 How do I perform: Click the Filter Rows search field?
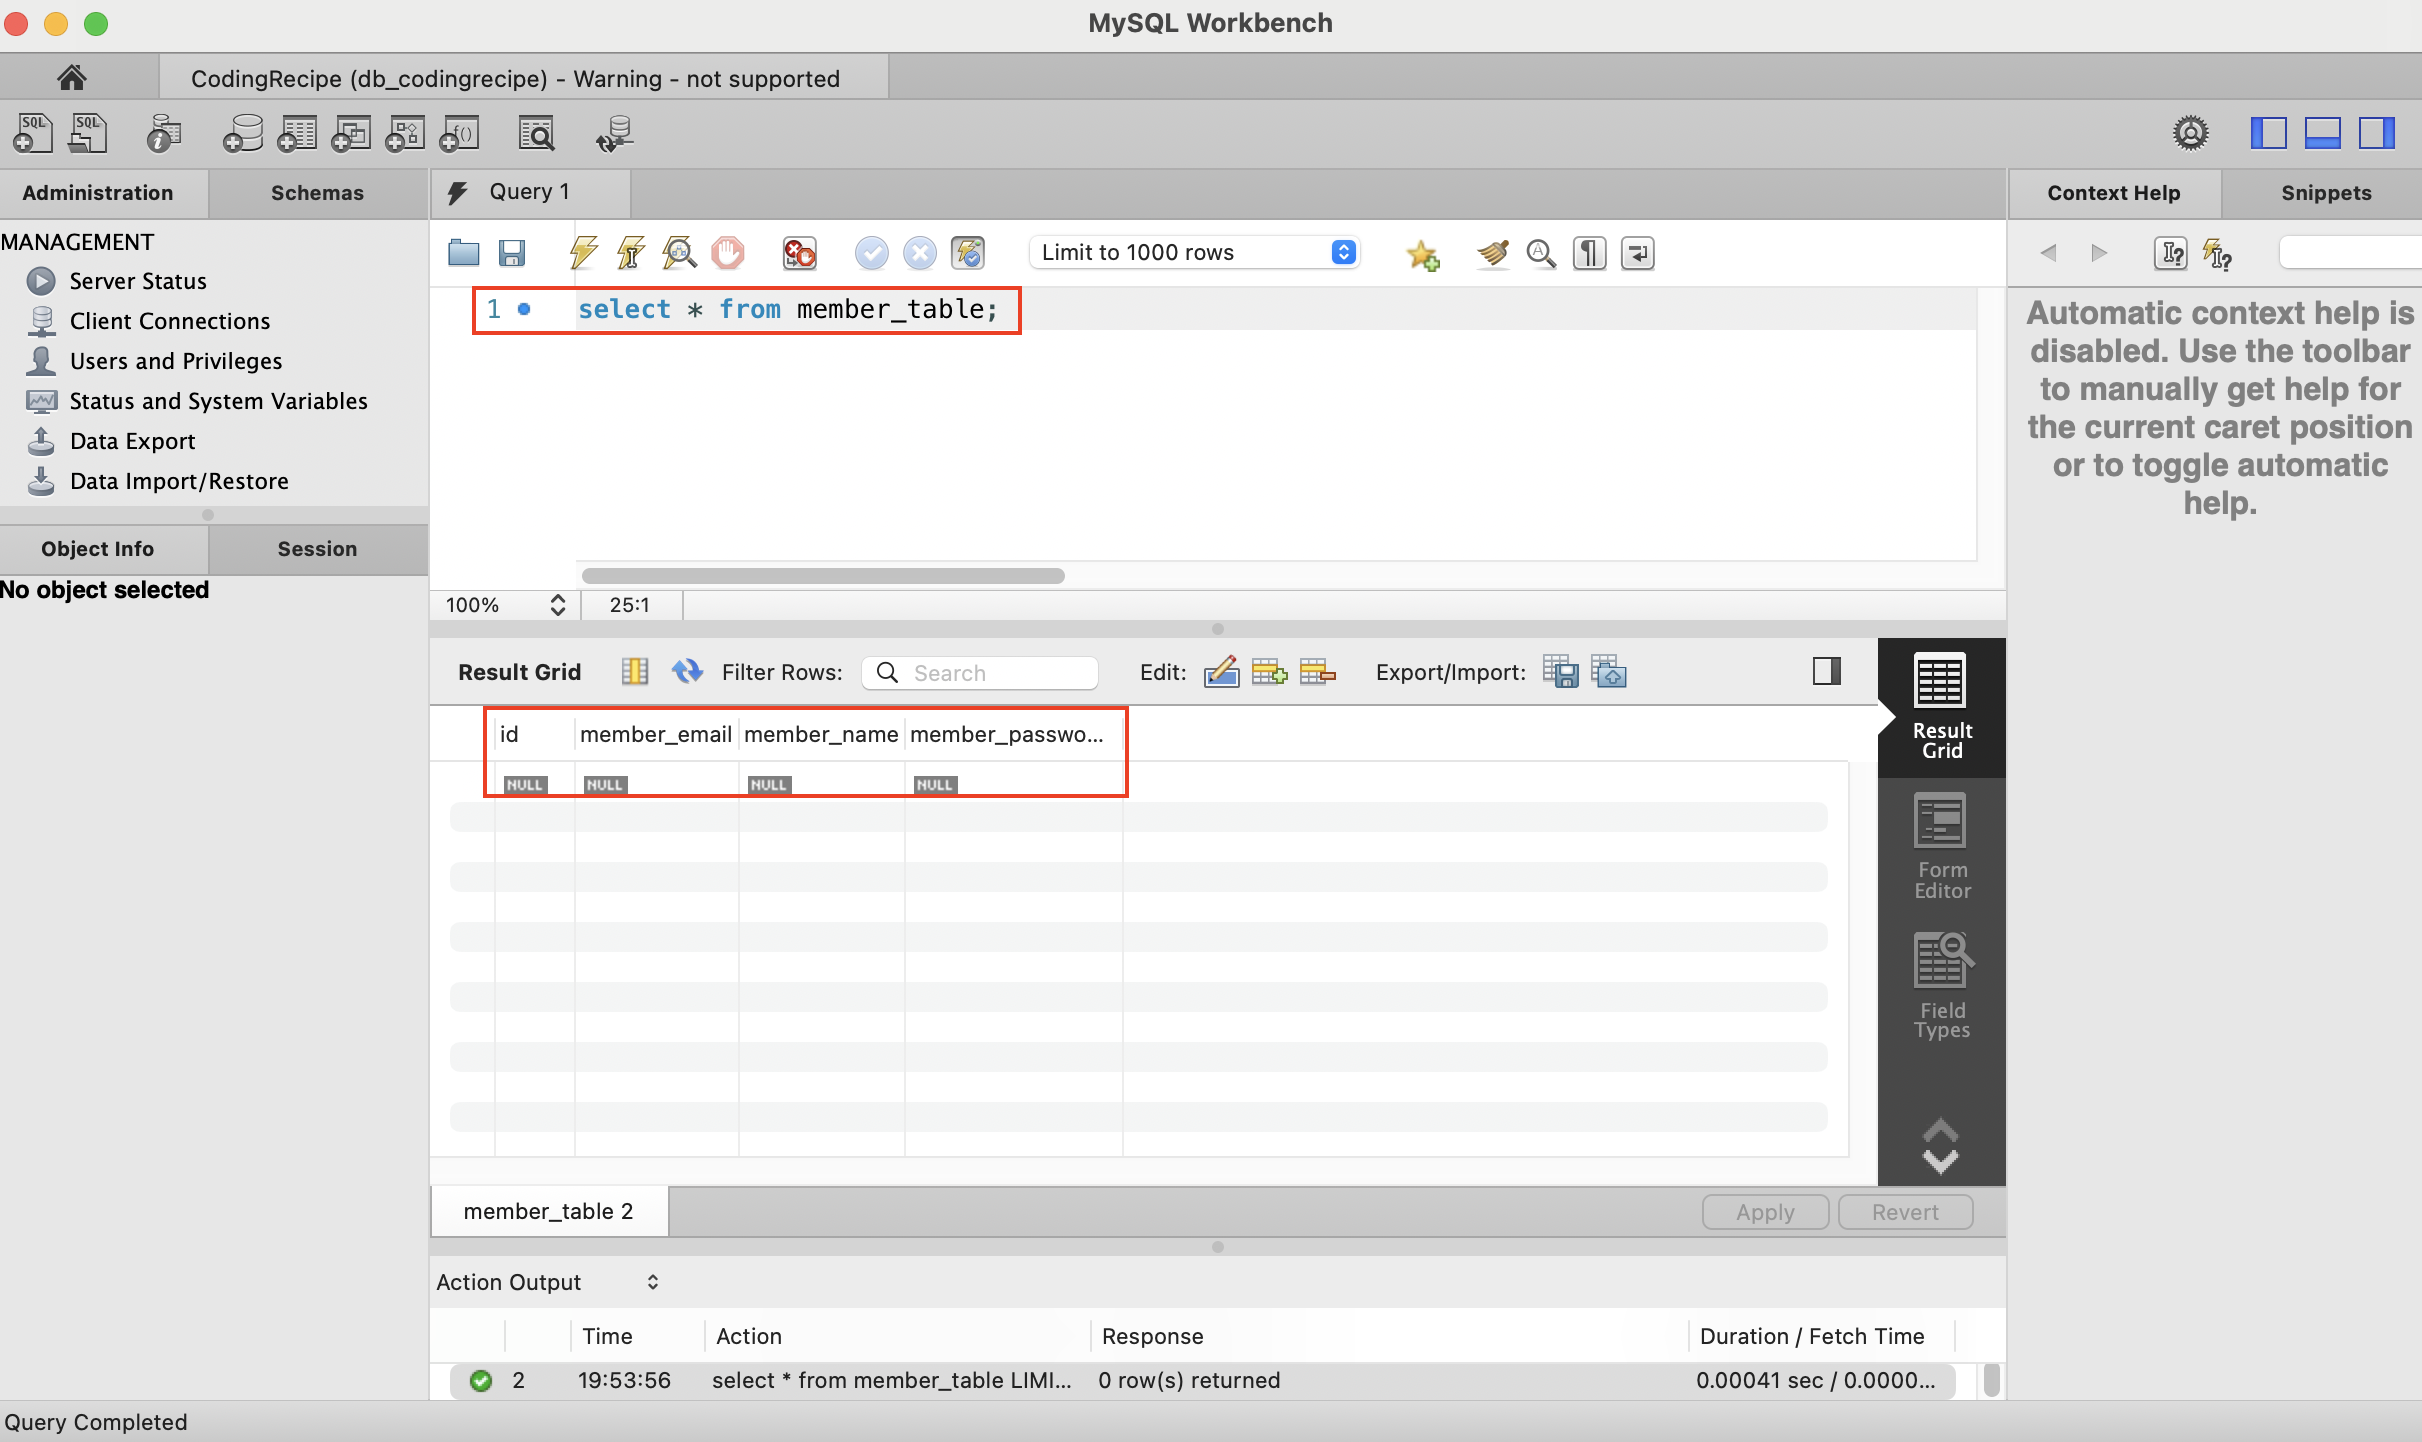coord(980,673)
